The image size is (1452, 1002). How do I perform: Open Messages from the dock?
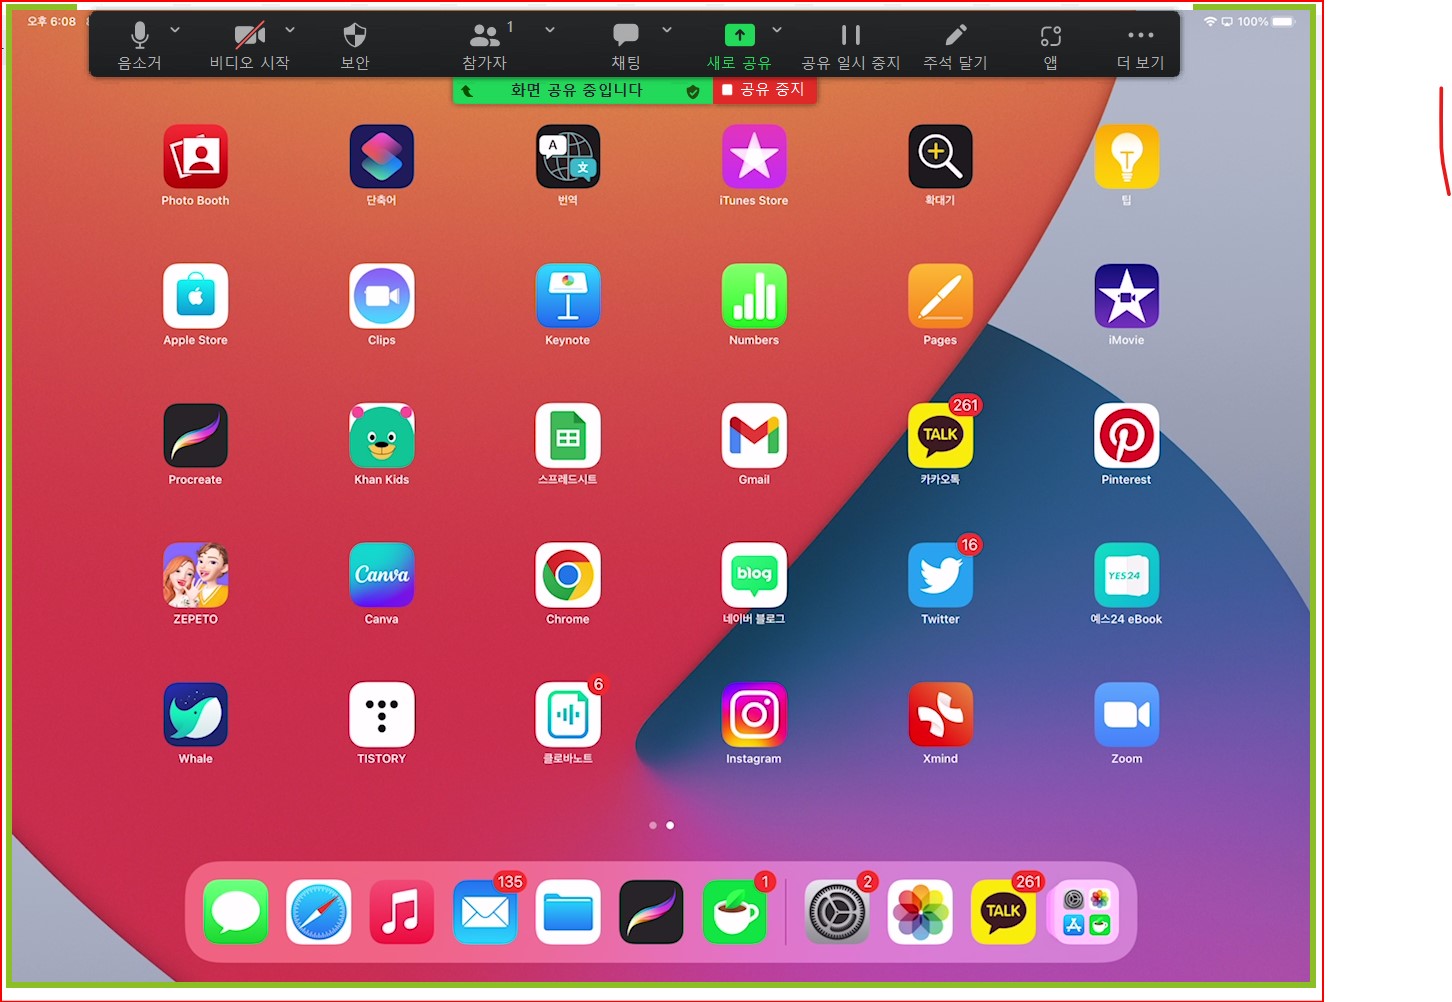pos(236,912)
